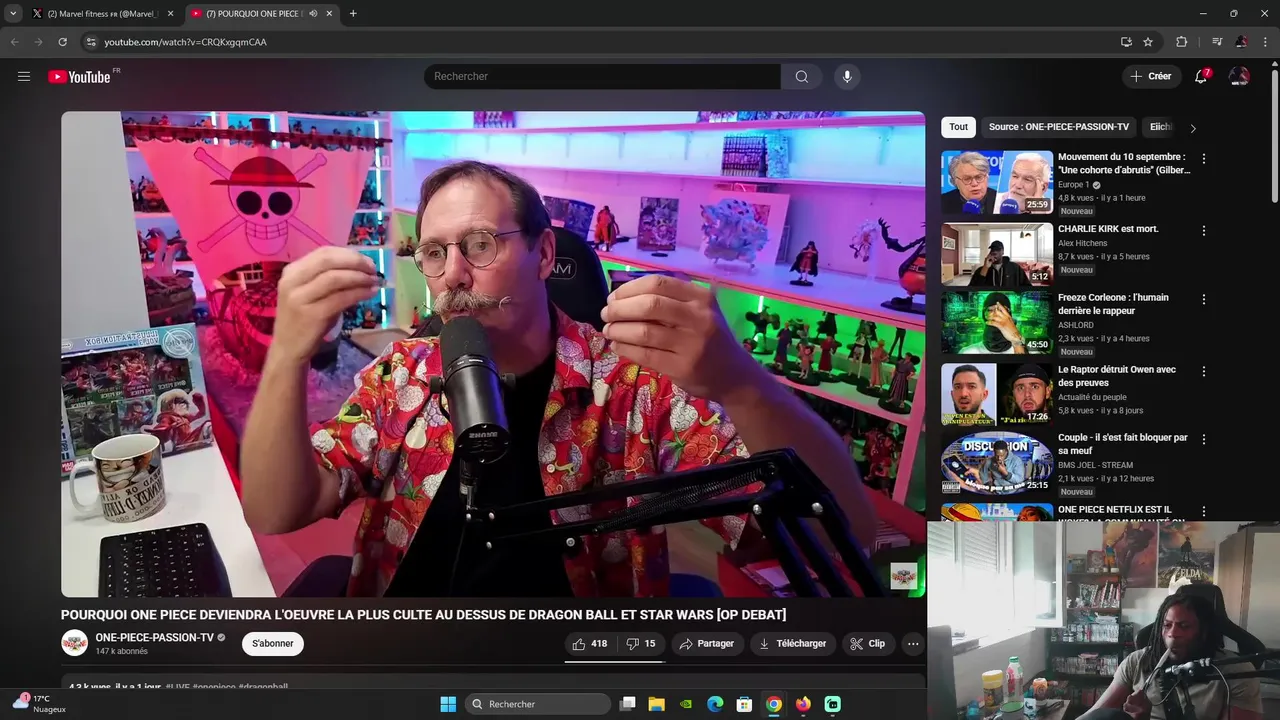Click the install/cast screen icon in the address bar
The image size is (1280, 720).
[1126, 42]
